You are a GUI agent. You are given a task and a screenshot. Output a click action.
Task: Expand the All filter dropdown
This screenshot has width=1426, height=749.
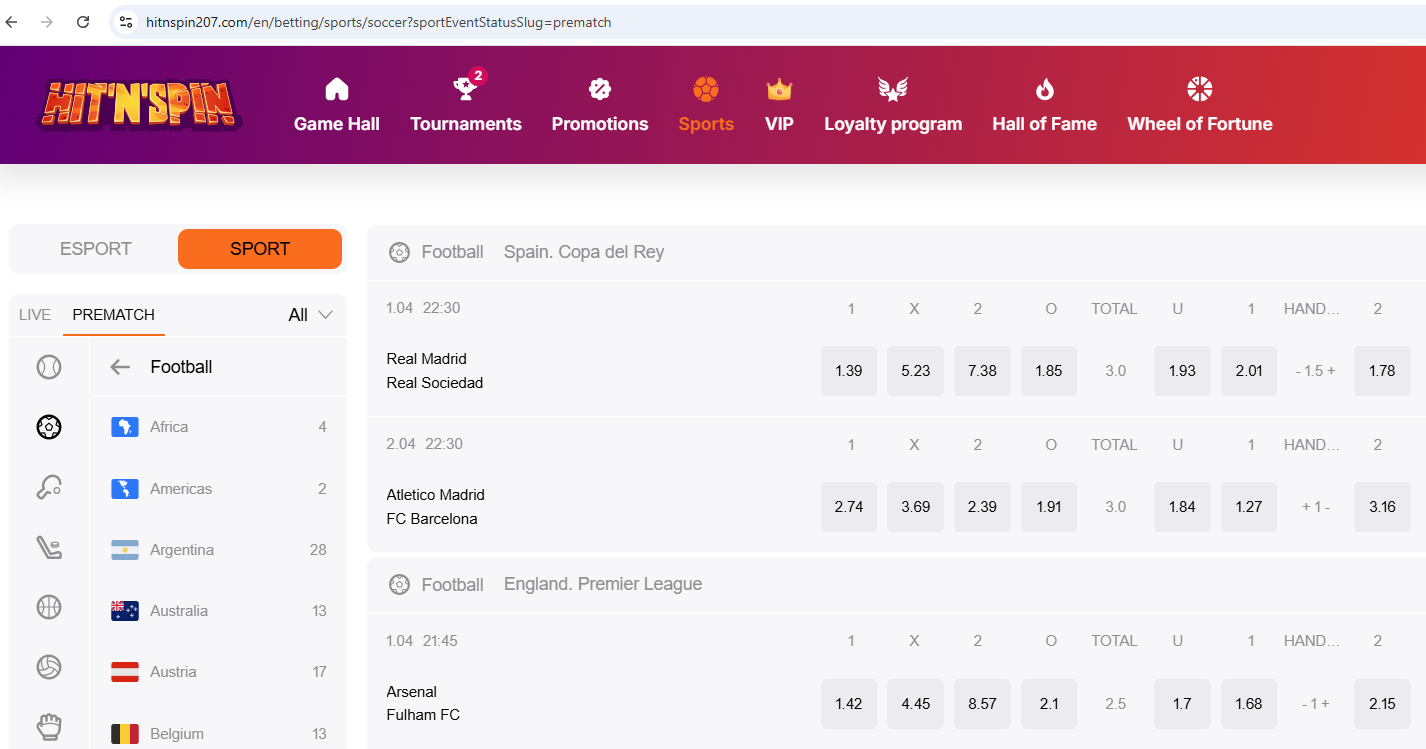coord(310,315)
